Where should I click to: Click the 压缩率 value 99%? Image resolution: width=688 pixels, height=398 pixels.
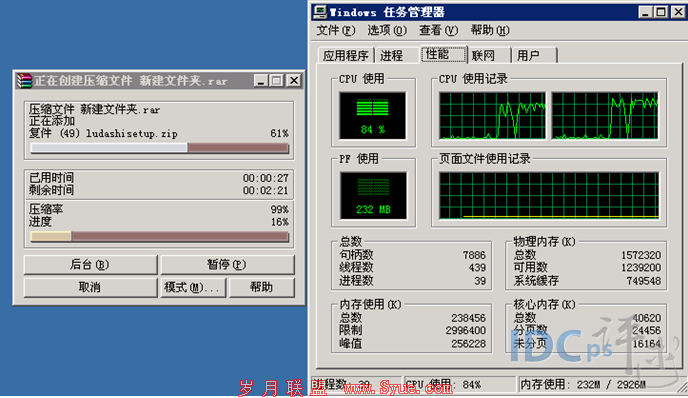280,209
